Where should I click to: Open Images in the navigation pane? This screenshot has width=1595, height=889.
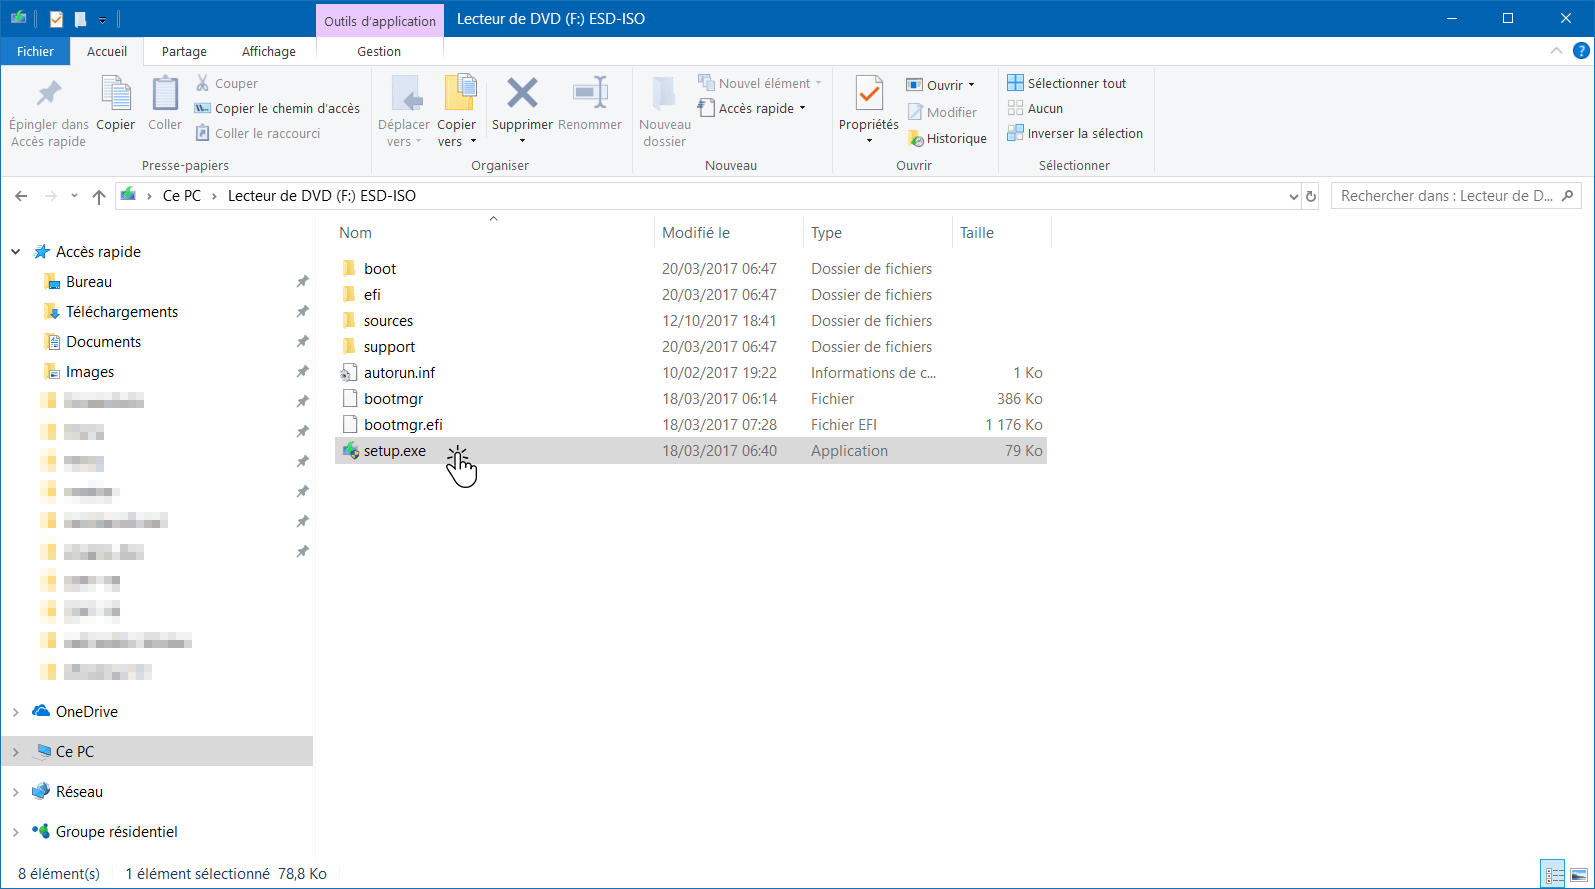(90, 372)
